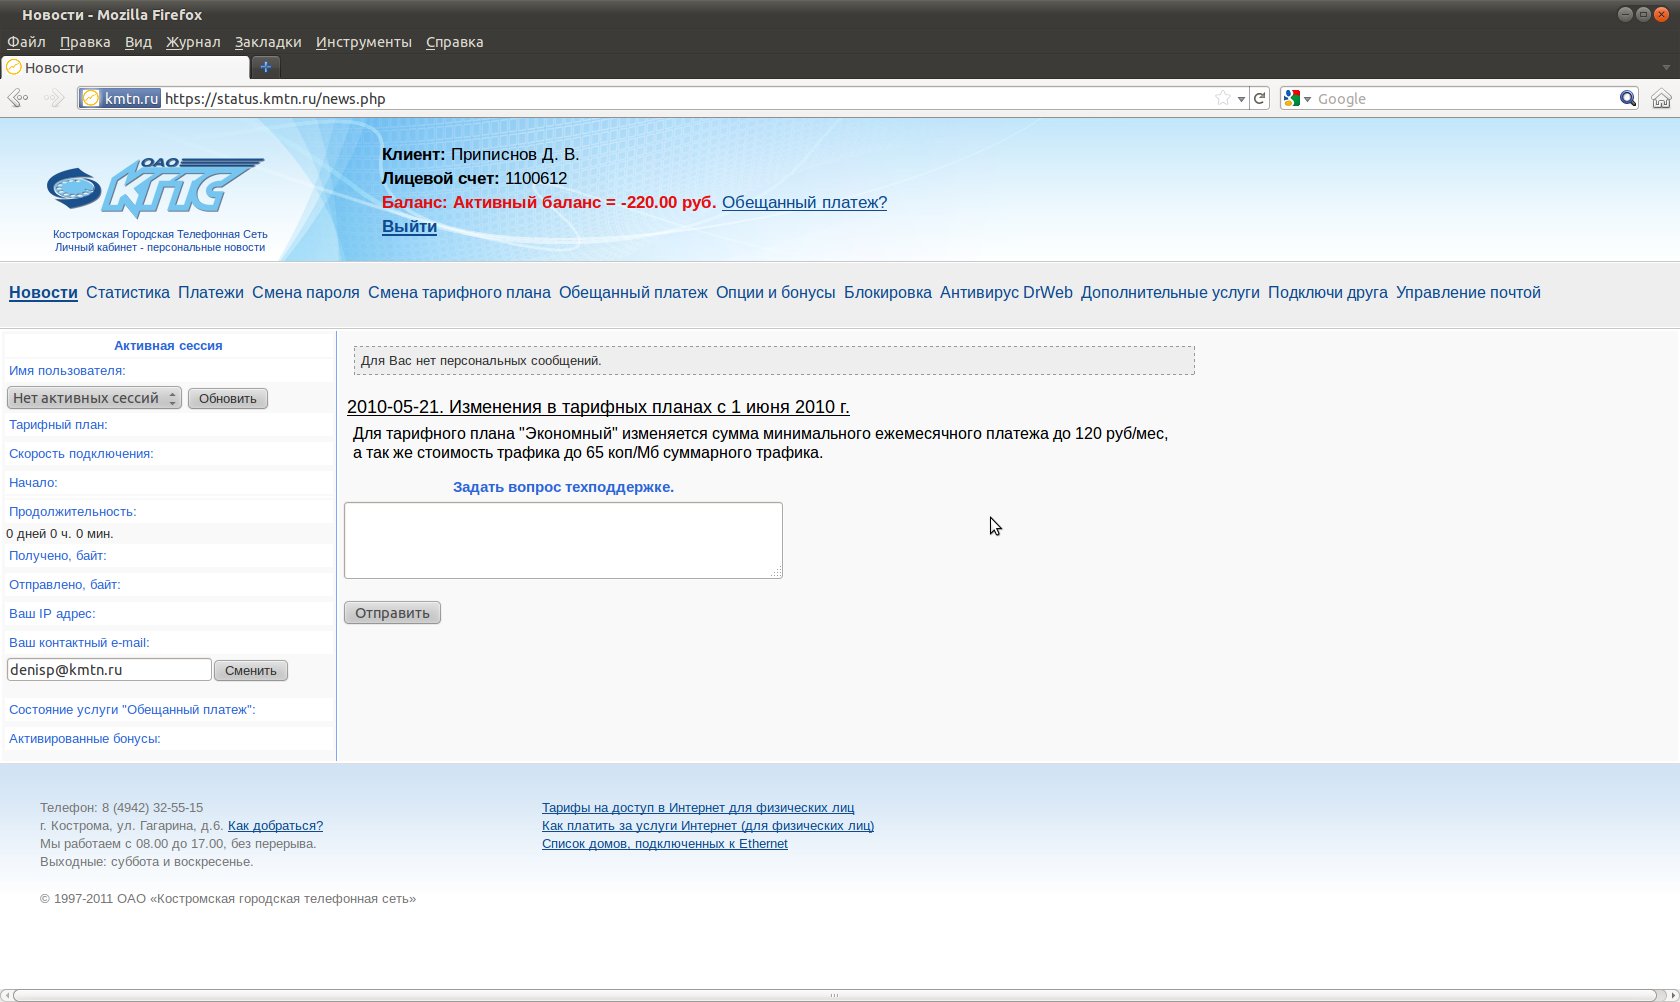The width and height of the screenshot is (1680, 1002).
Task: Click the KGTS company logo
Action: [x=157, y=187]
